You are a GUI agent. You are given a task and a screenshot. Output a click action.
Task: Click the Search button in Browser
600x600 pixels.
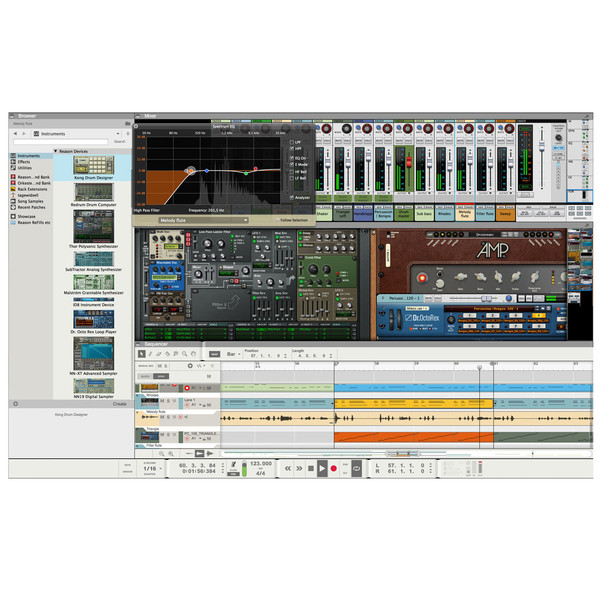120,142
